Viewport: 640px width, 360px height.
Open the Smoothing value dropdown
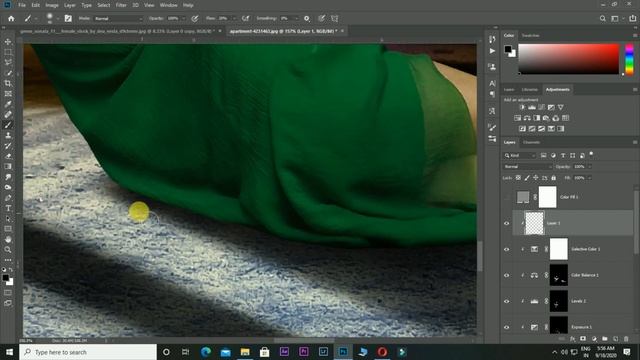tap(296, 18)
